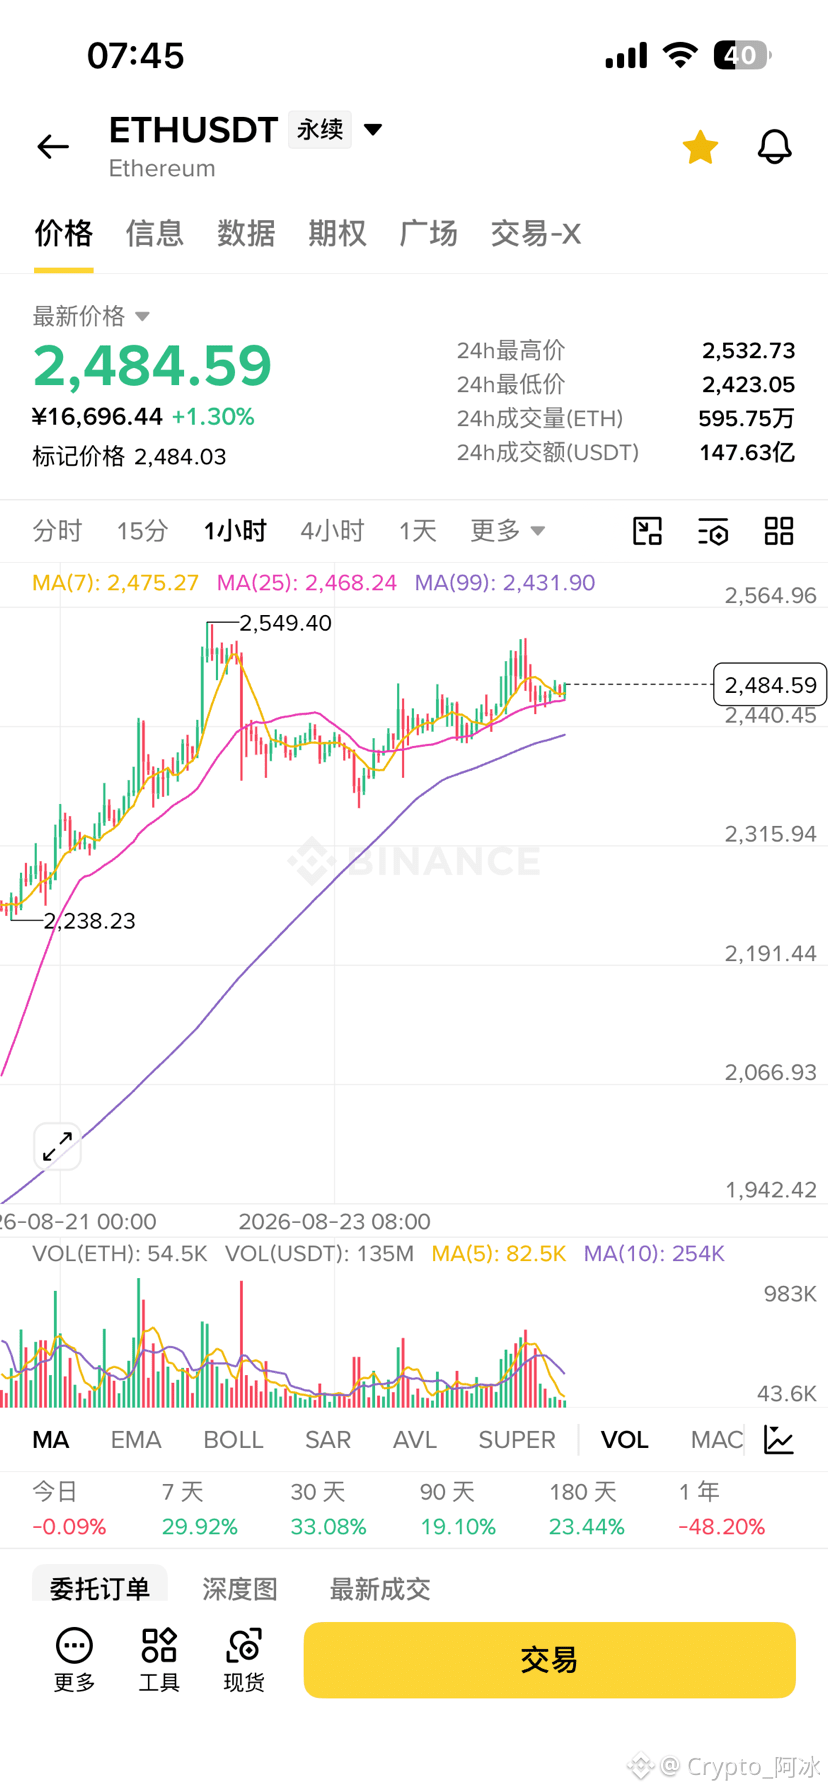828x1792 pixels.
Task: Tap the back arrow icon
Action: [x=53, y=147]
